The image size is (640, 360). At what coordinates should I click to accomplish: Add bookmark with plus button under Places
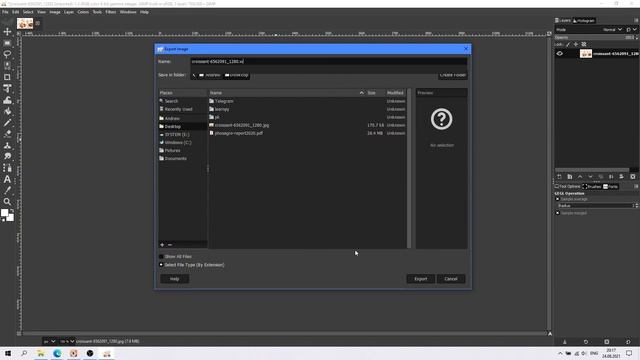tap(162, 244)
